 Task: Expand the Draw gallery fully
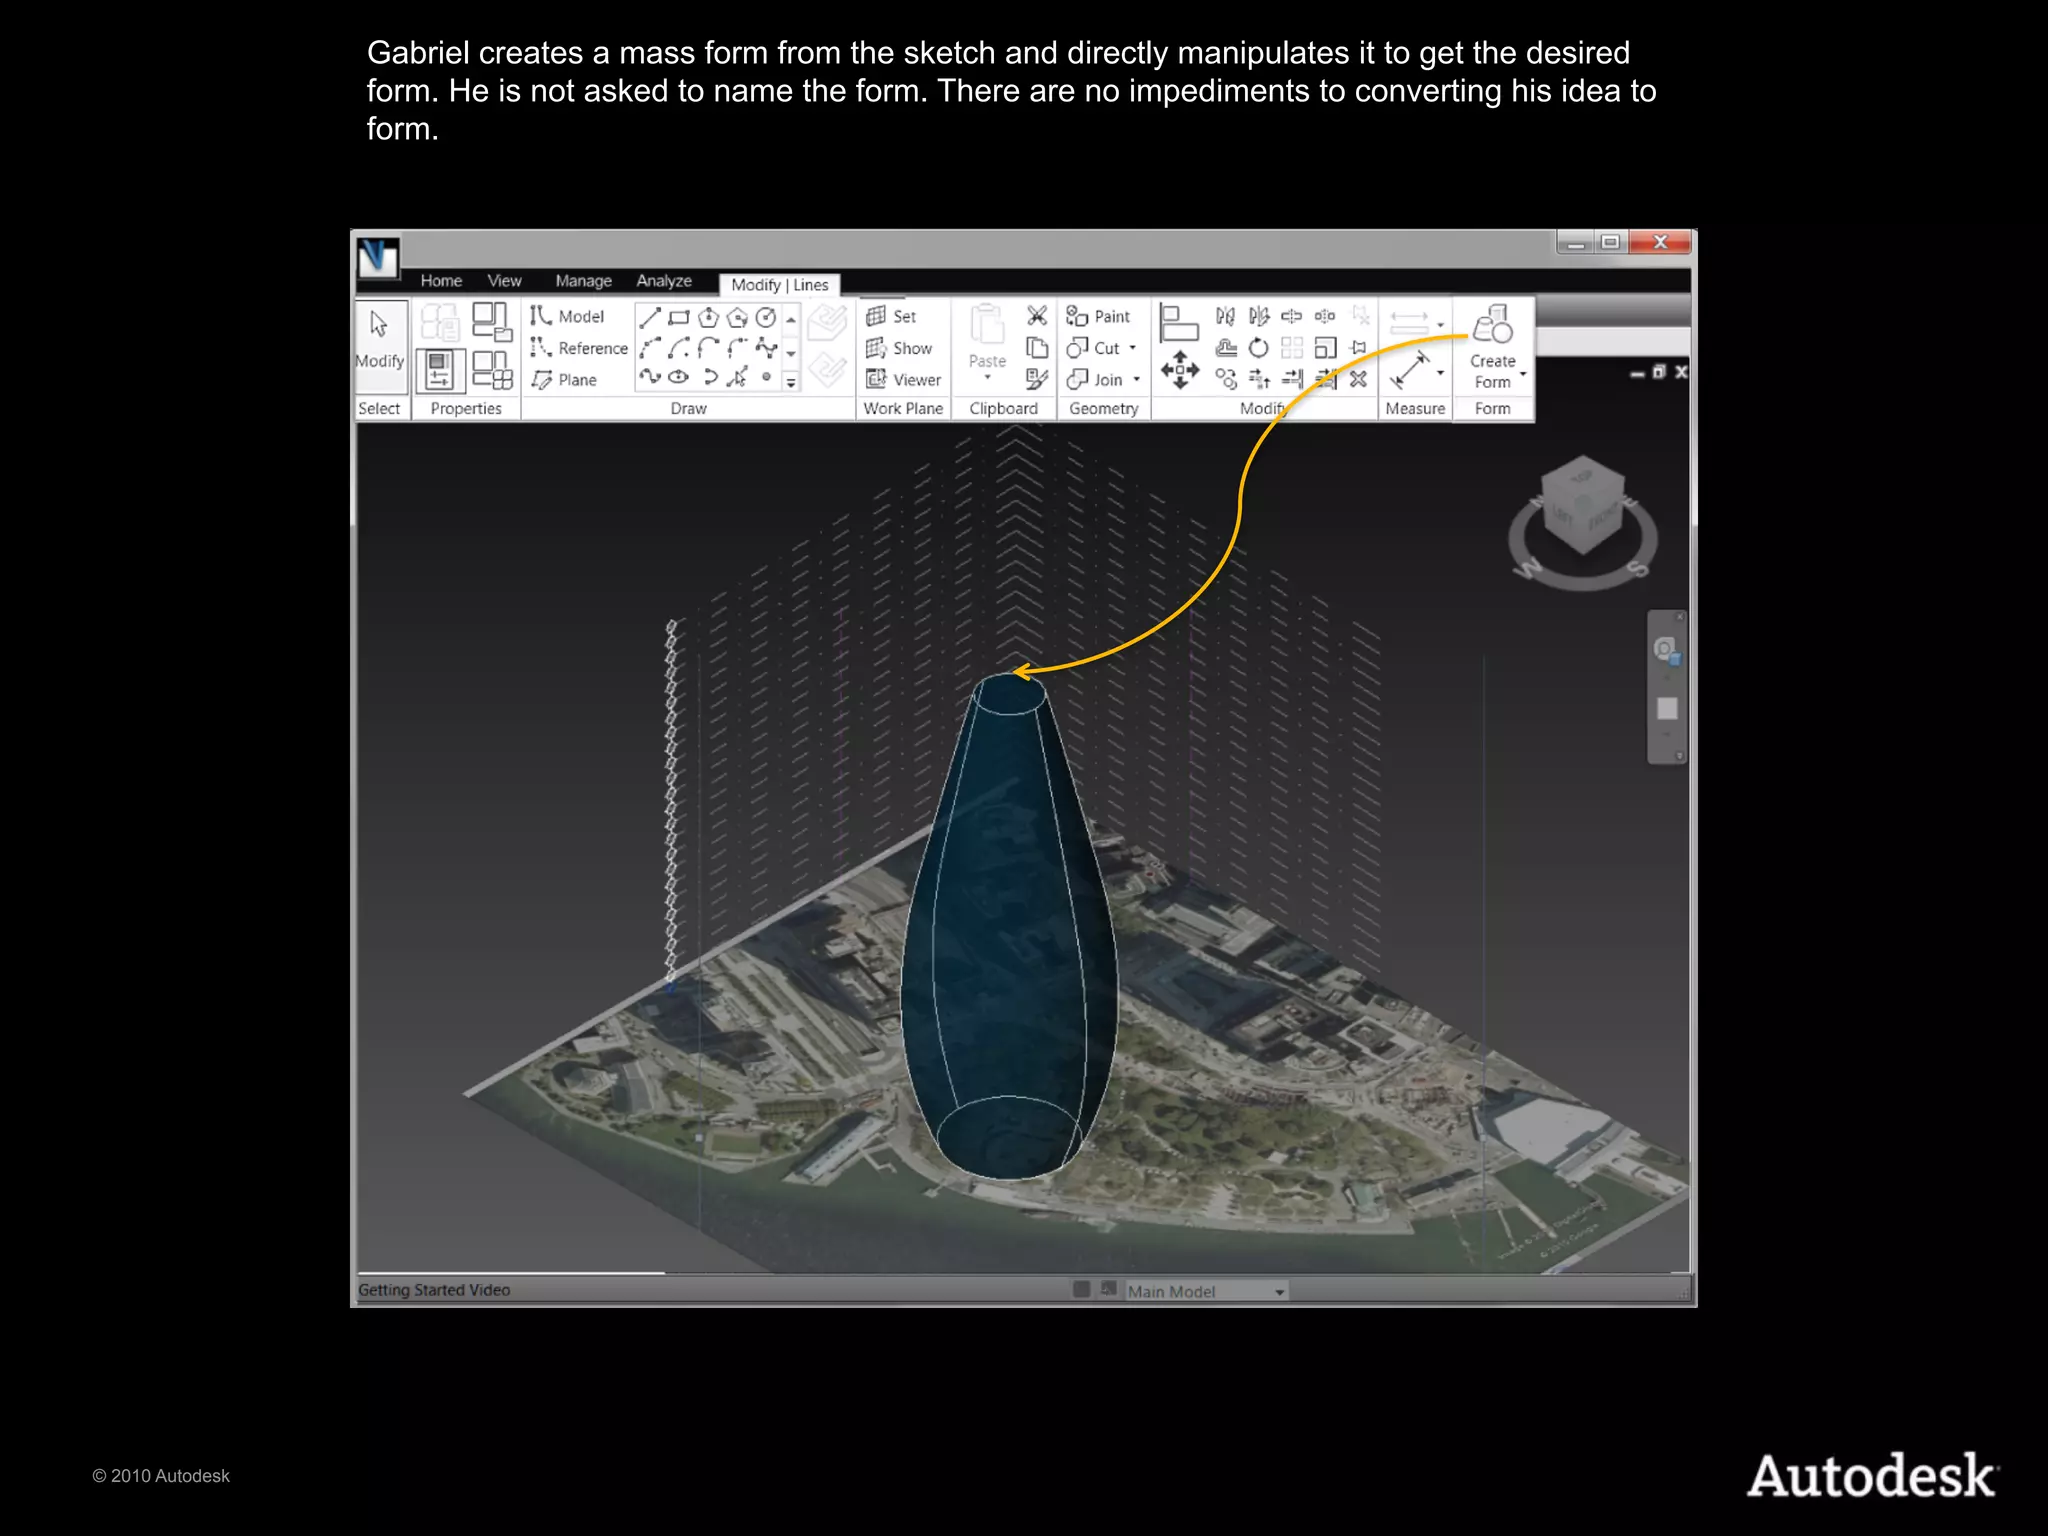pos(791,382)
